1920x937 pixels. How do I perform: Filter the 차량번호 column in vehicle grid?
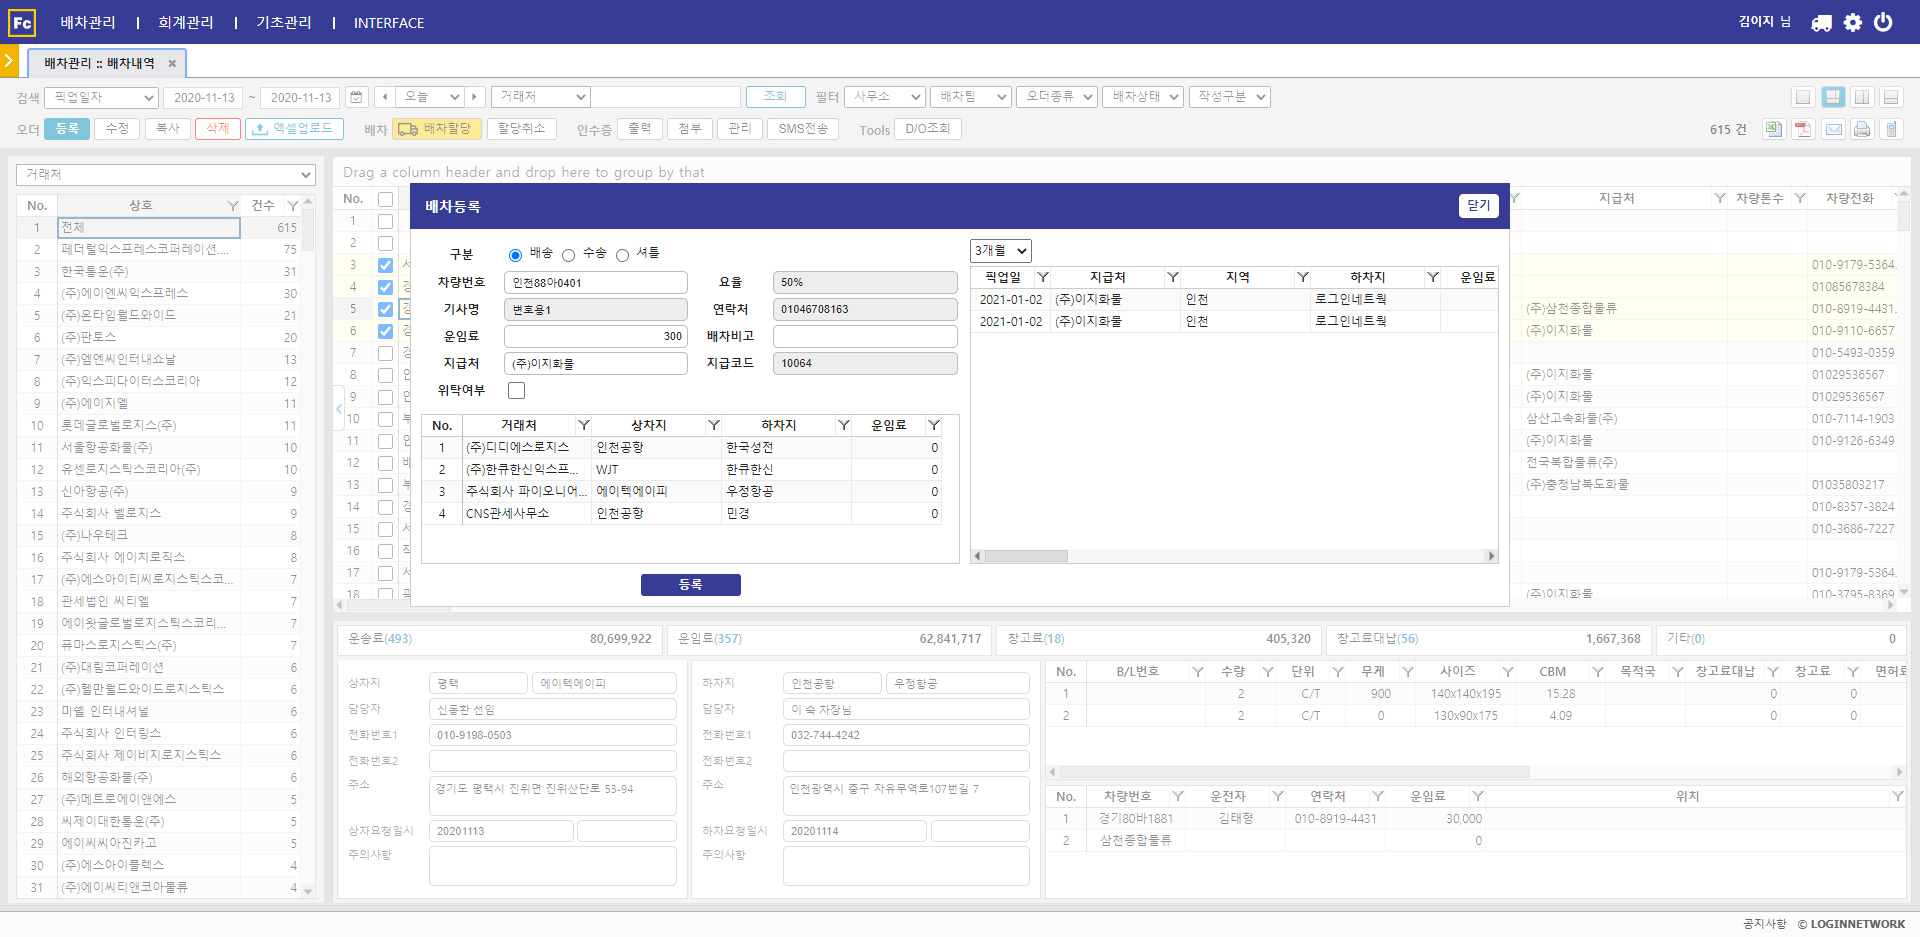1178,796
